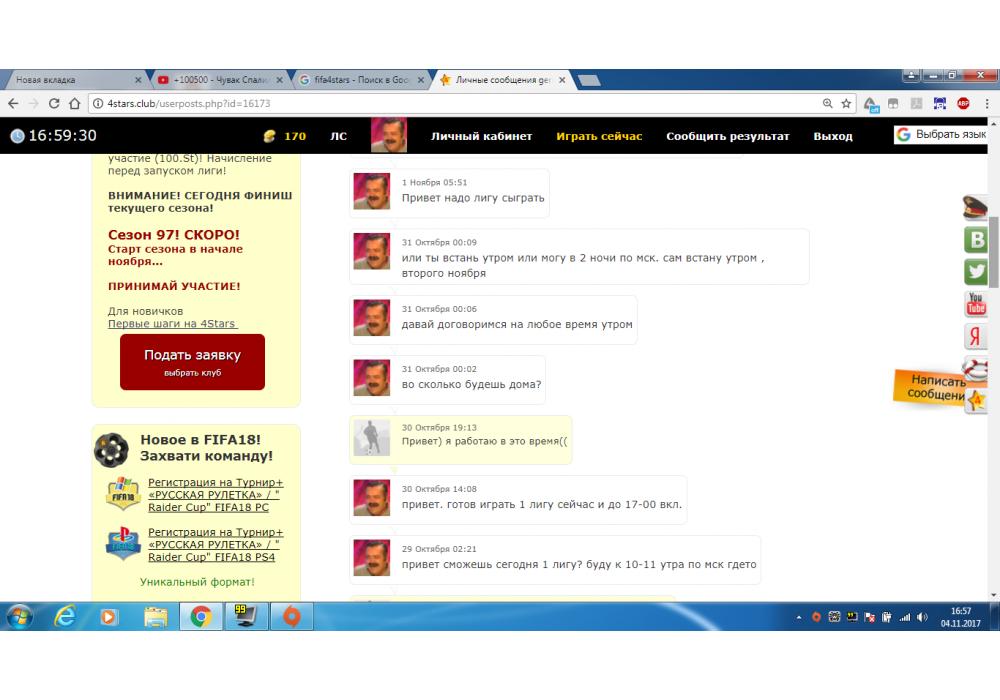Expand the Google language selector
This screenshot has width=1000, height=700.
[941, 135]
